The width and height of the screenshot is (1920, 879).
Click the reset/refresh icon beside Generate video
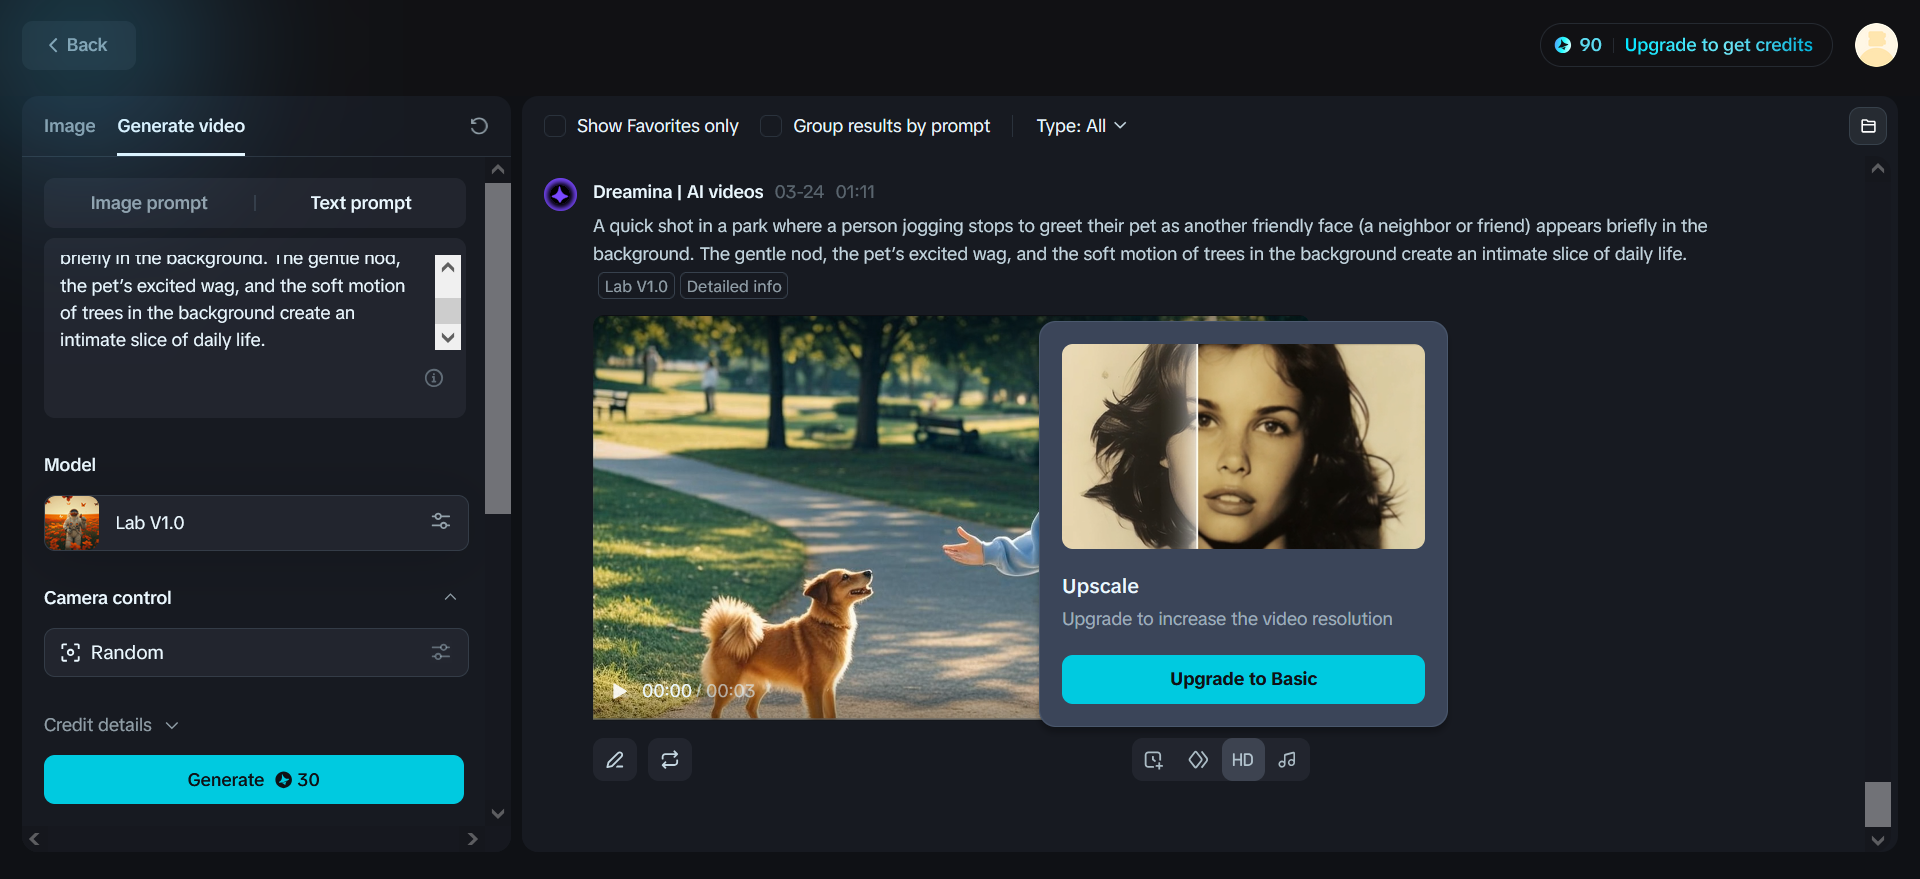(479, 126)
